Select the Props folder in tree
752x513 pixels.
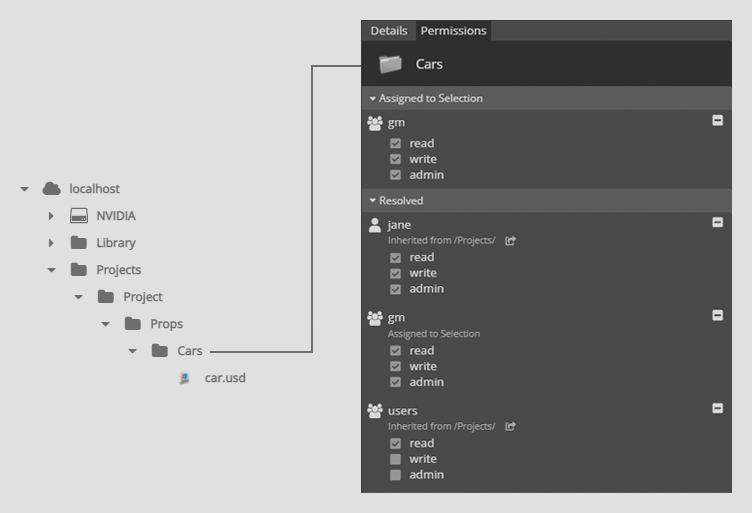pos(166,324)
